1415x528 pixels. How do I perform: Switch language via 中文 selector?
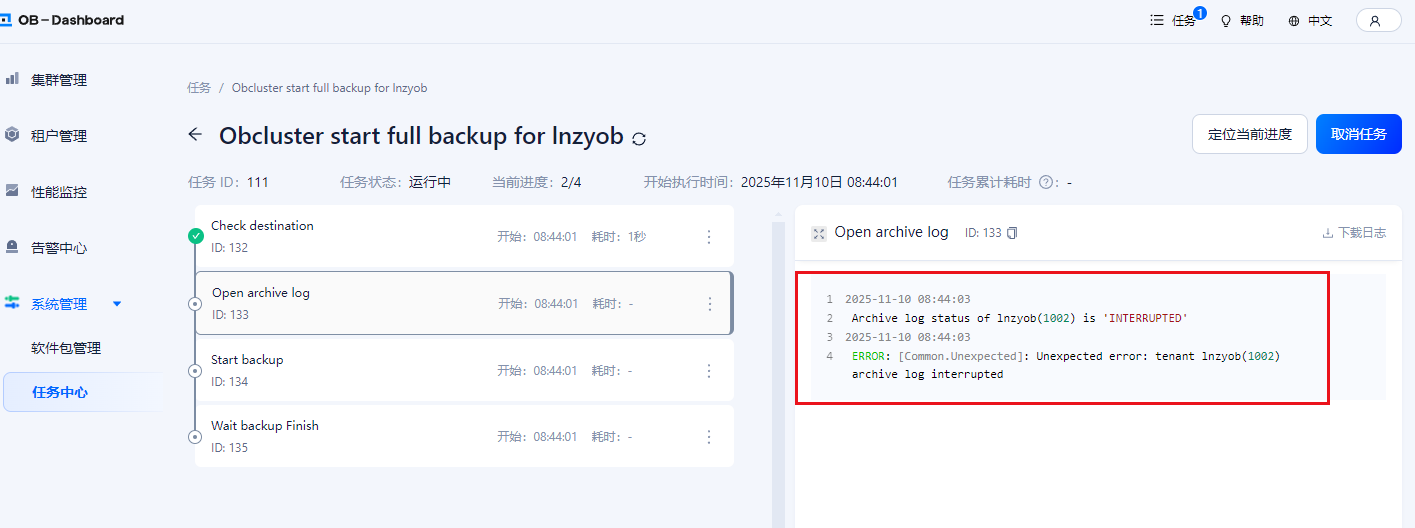click(1310, 20)
